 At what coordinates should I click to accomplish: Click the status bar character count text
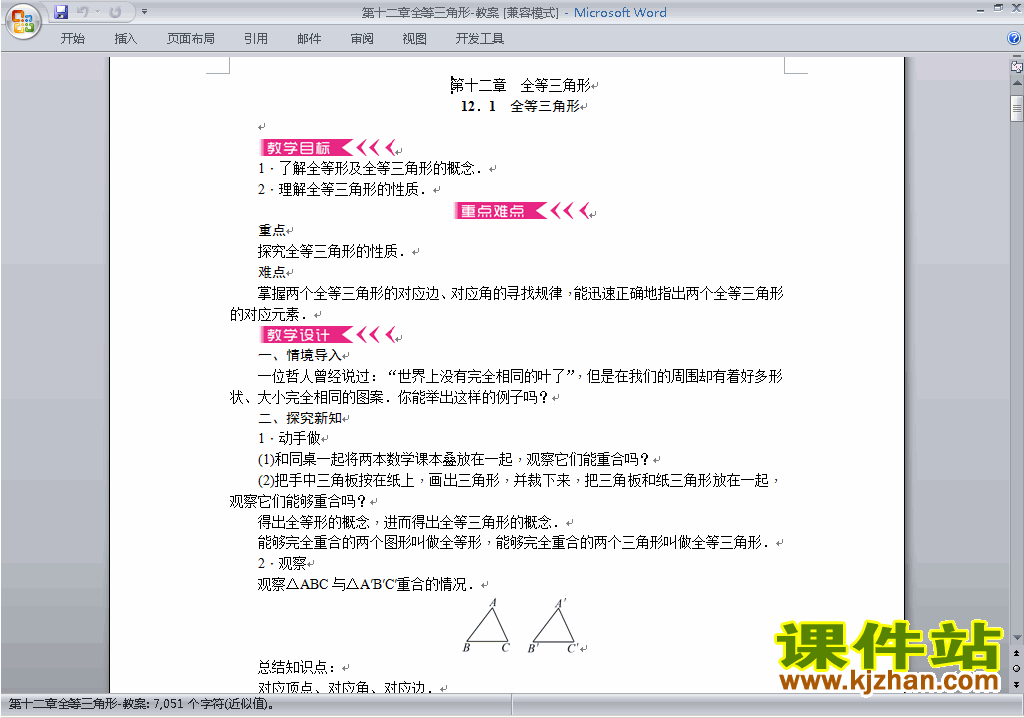point(141,704)
